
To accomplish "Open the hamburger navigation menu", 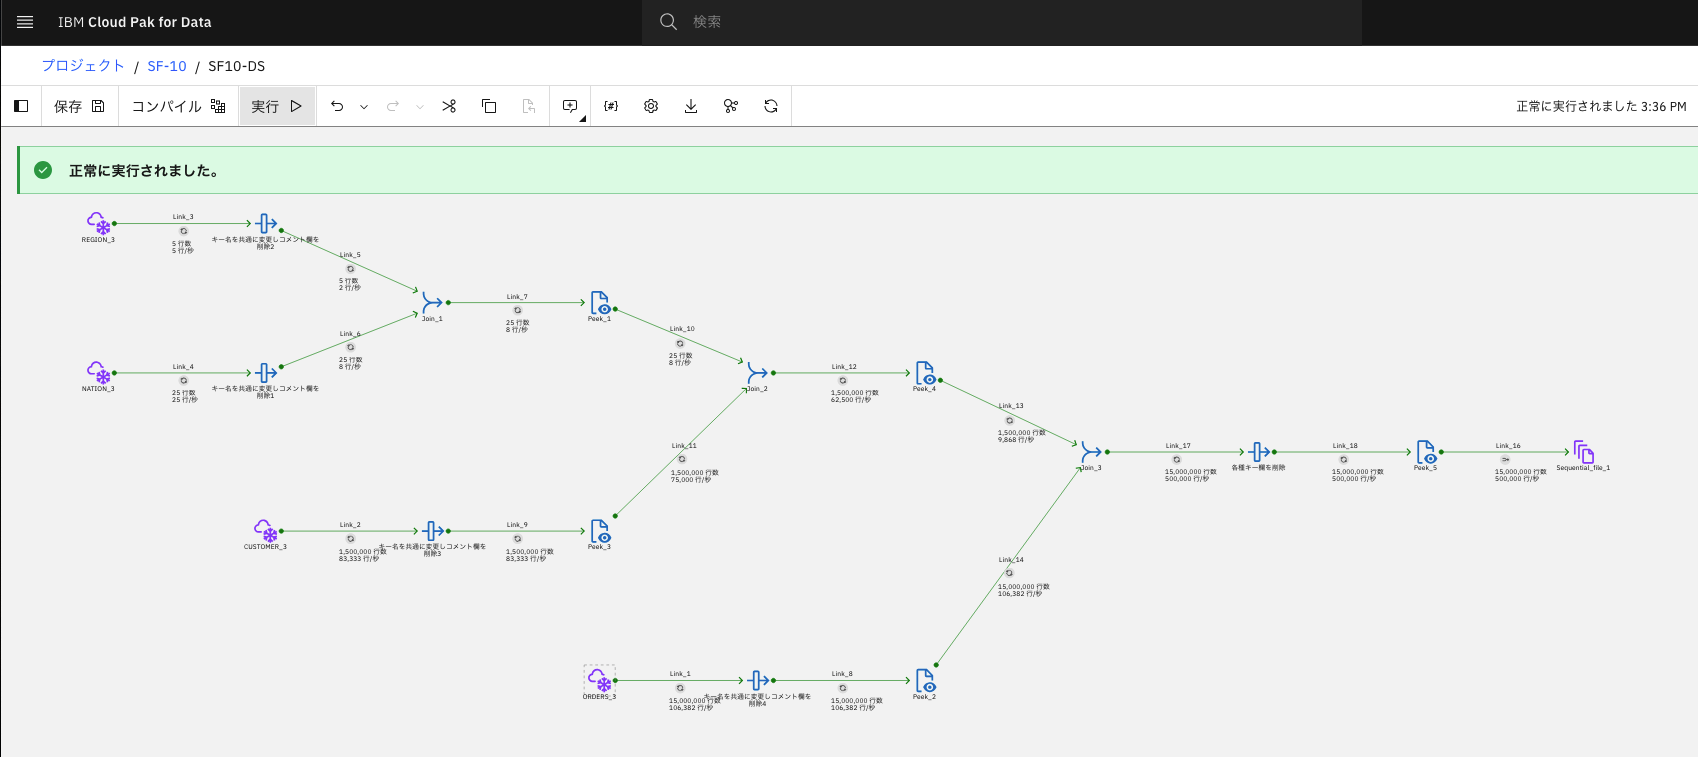I will point(25,22).
